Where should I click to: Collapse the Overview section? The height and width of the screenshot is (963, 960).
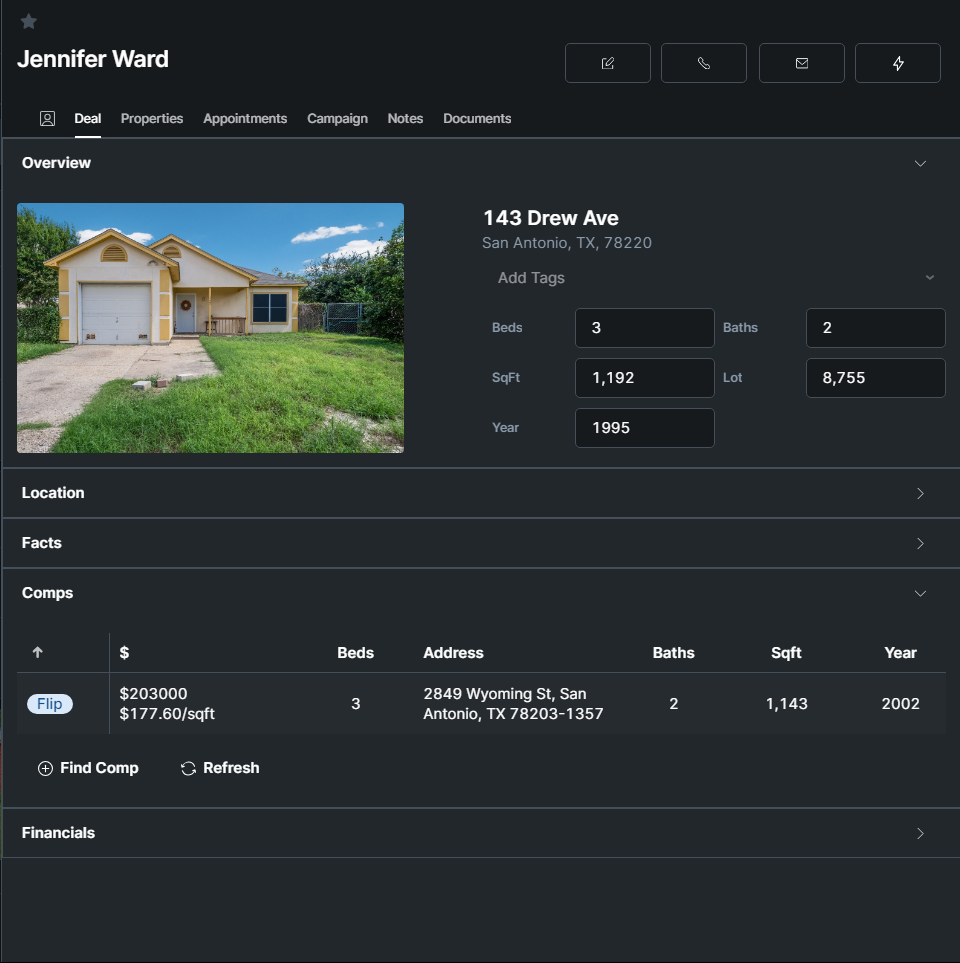pyautogui.click(x=920, y=163)
